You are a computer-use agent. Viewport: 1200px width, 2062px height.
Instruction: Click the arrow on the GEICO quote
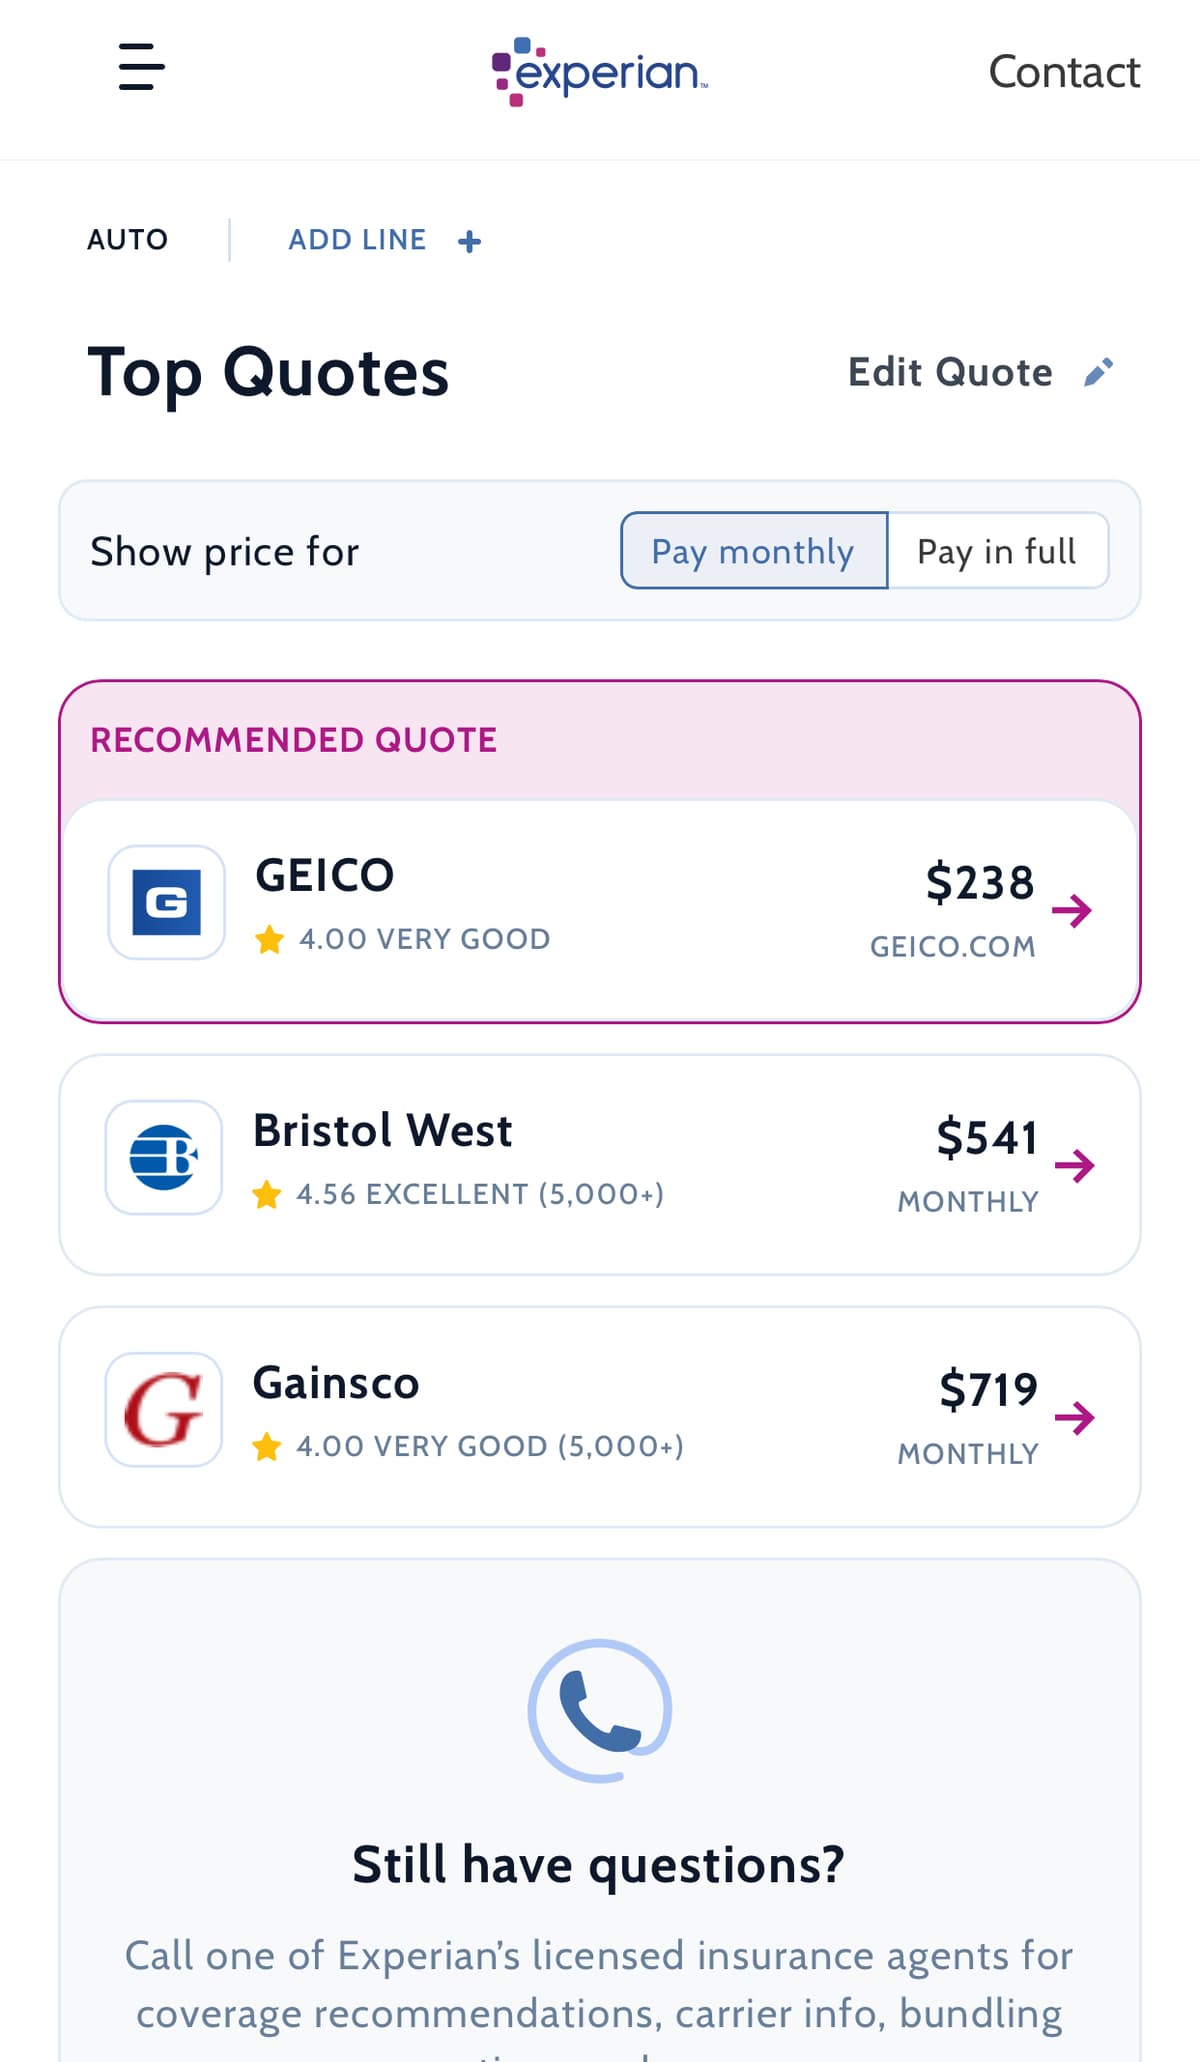(x=1074, y=910)
